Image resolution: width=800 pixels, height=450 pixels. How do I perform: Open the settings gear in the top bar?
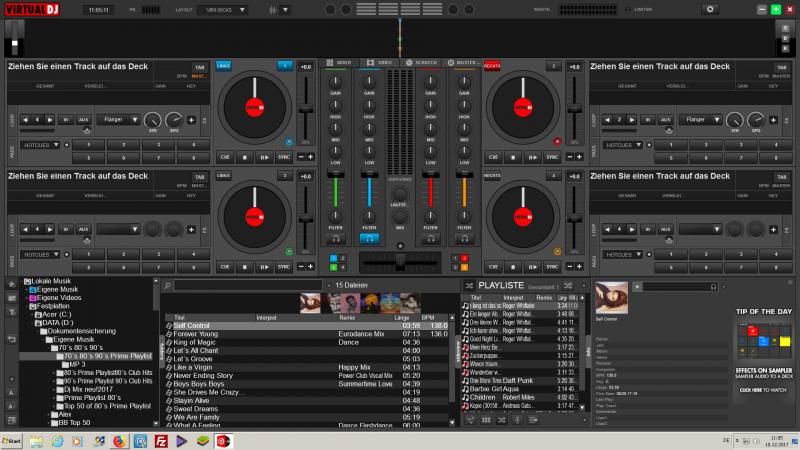[710, 9]
